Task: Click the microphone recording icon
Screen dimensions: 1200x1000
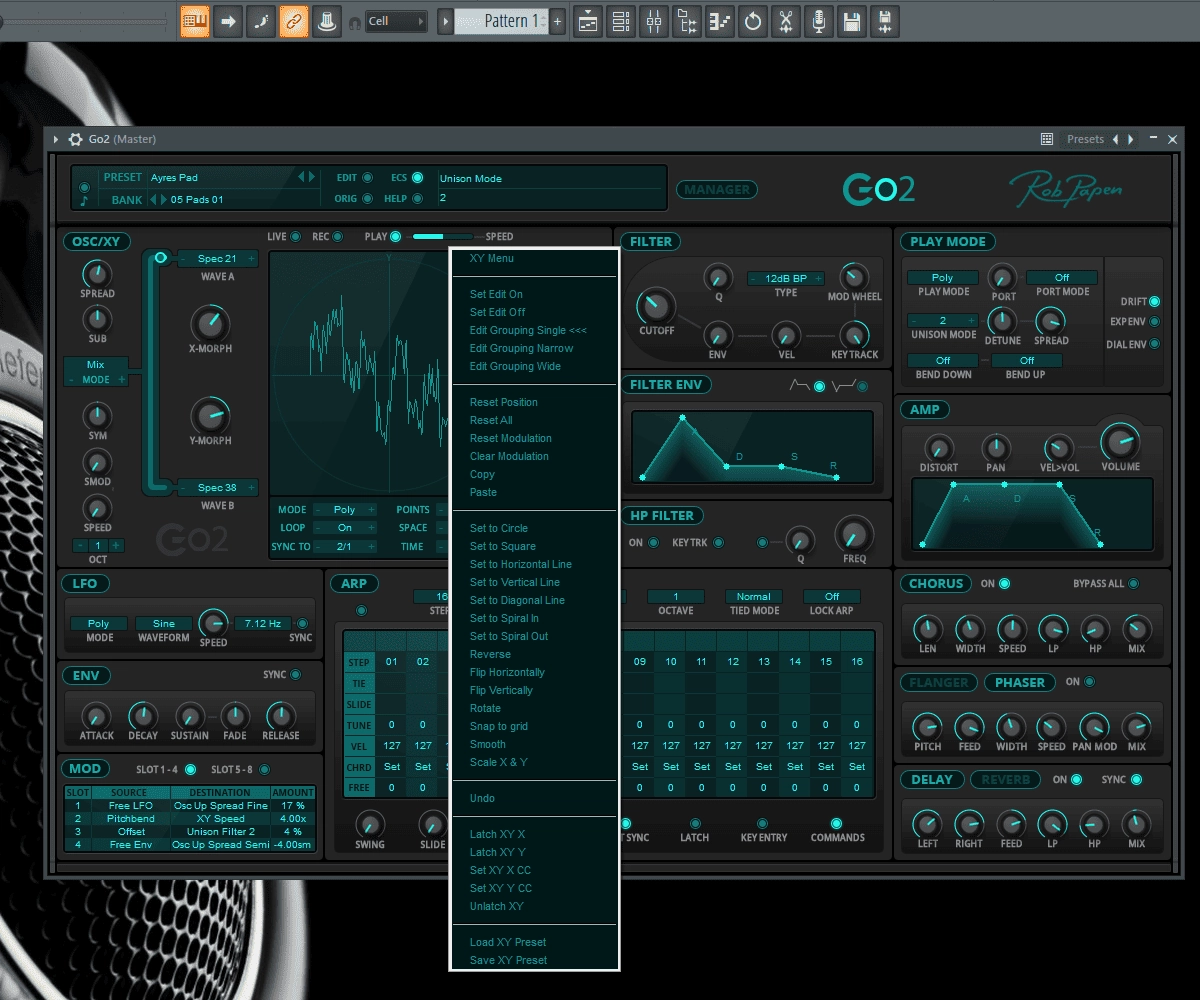Action: pos(819,21)
